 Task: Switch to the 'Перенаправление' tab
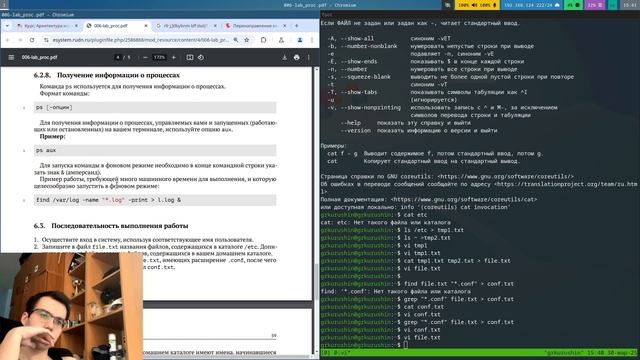pos(255,26)
